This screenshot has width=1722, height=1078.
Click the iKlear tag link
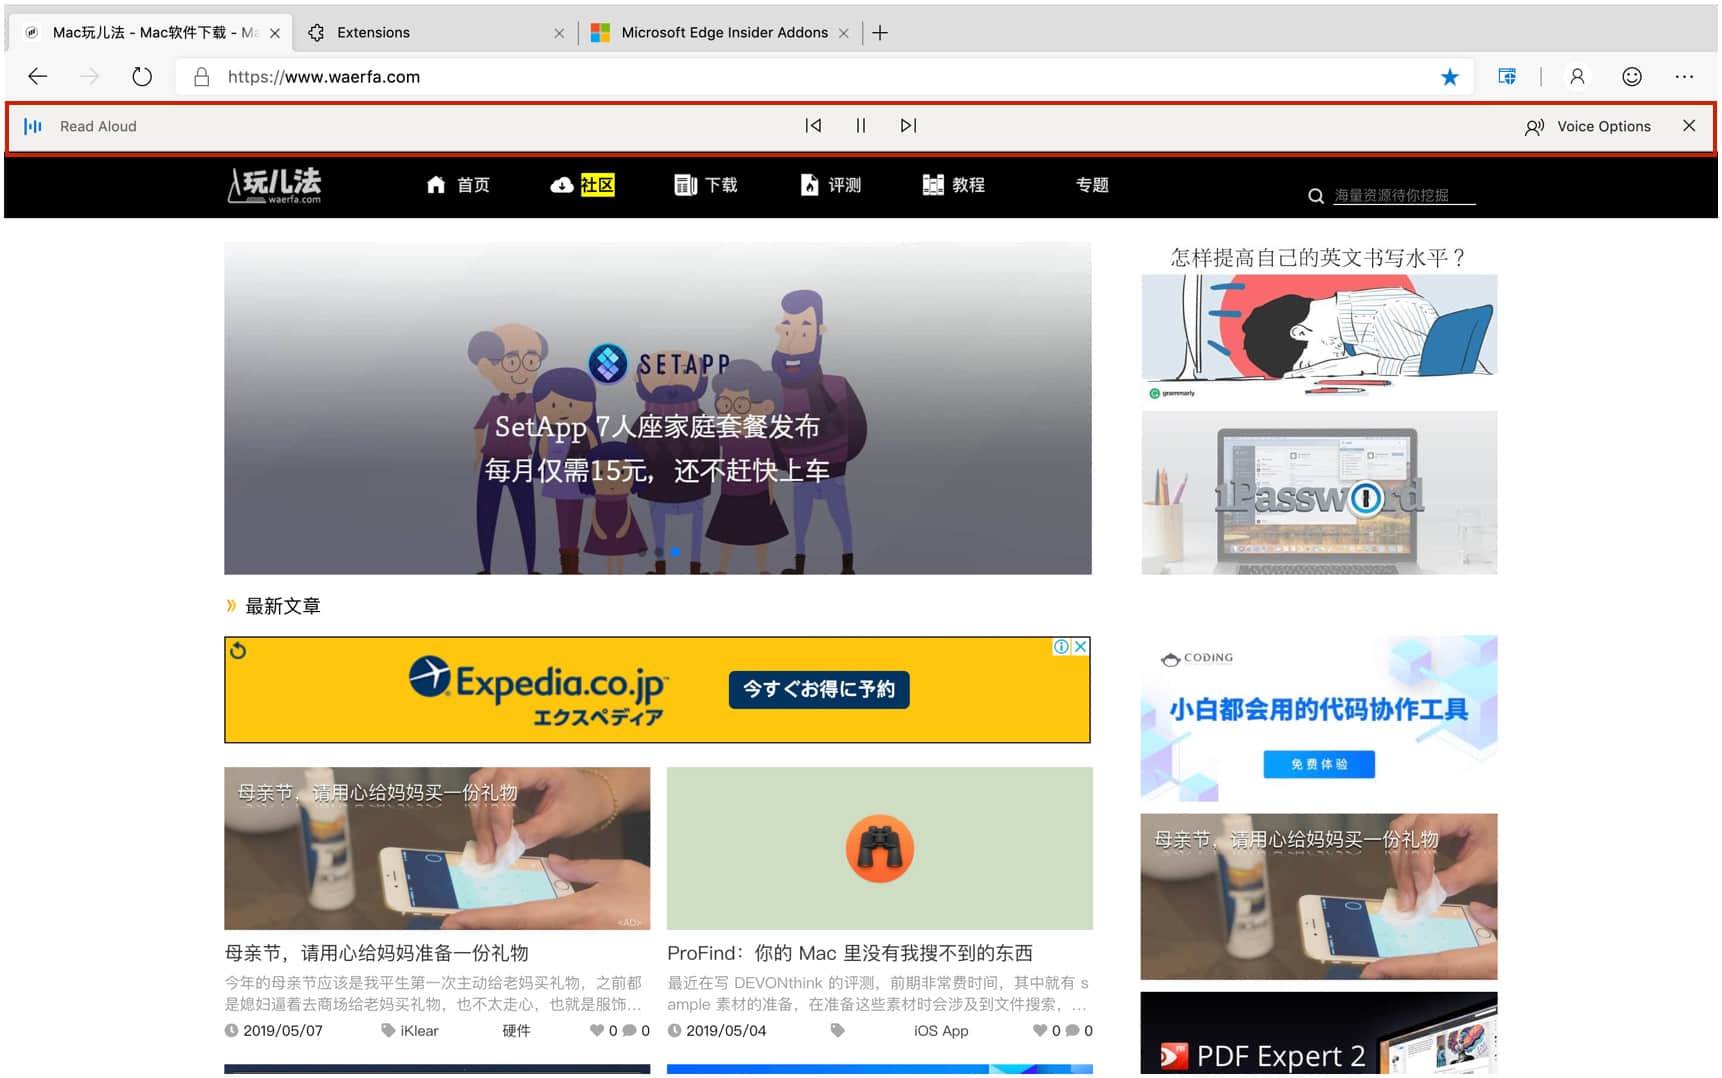click(x=419, y=1031)
